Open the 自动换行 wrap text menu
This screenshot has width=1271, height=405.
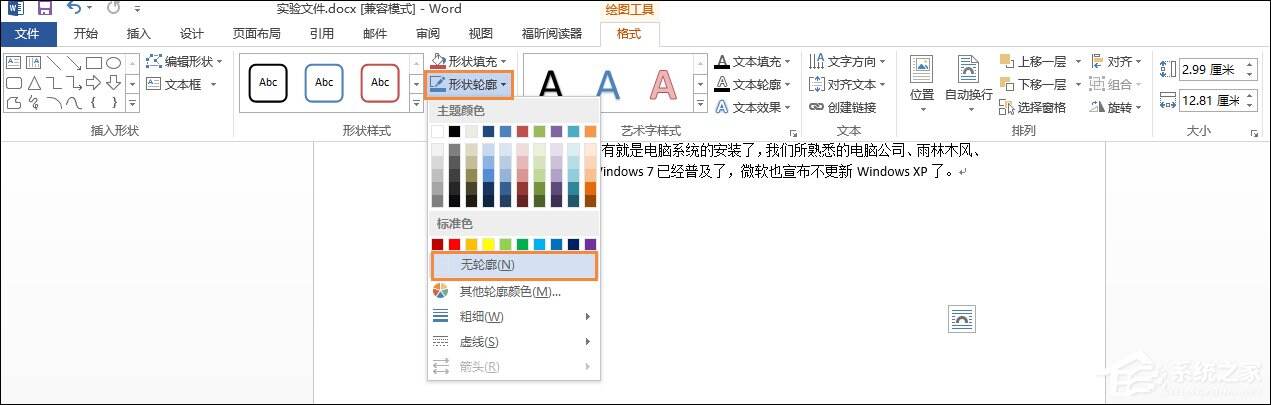(968, 84)
